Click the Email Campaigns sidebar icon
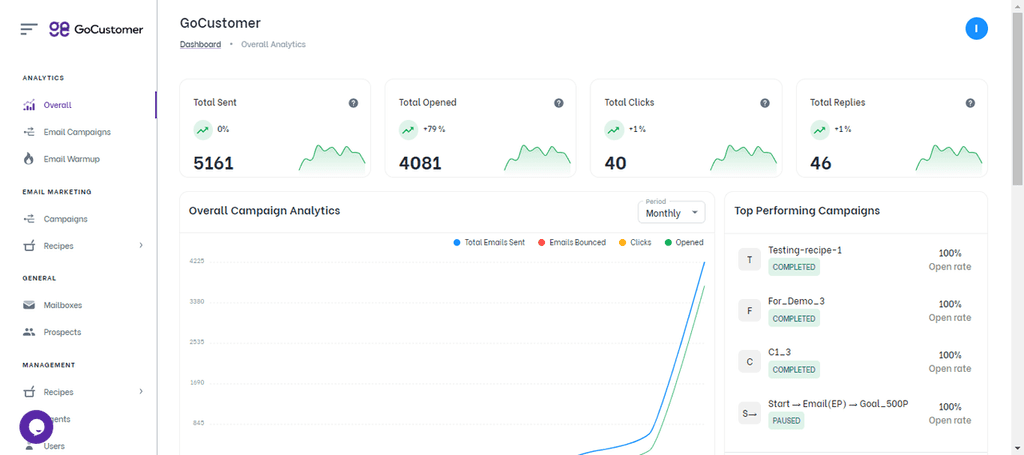 click(x=29, y=132)
